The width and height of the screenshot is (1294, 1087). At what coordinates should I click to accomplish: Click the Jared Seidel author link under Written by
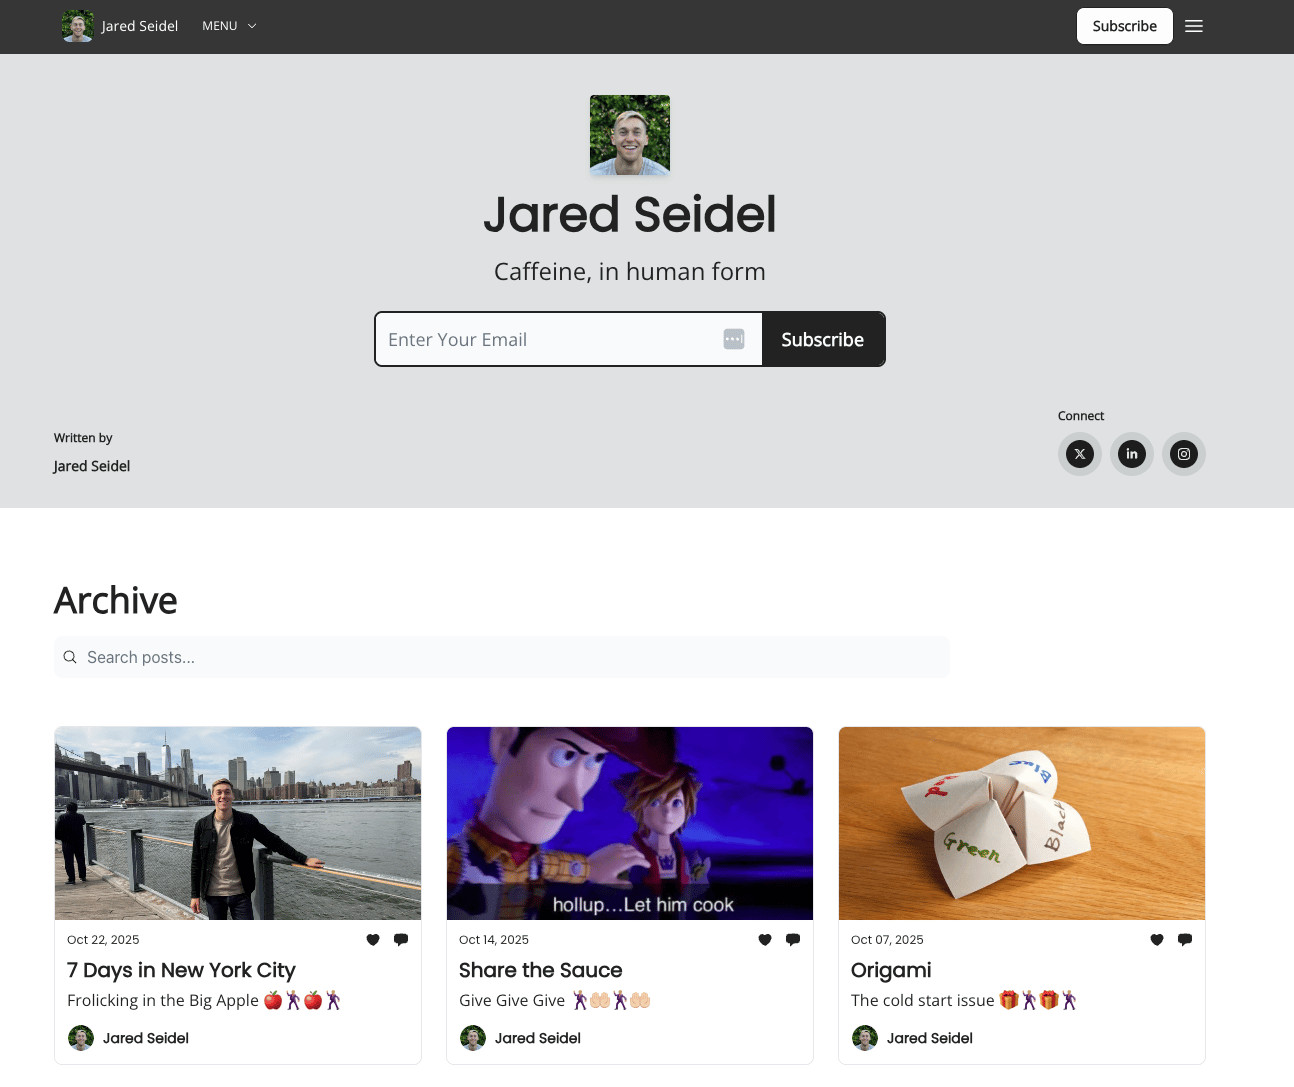(x=92, y=466)
